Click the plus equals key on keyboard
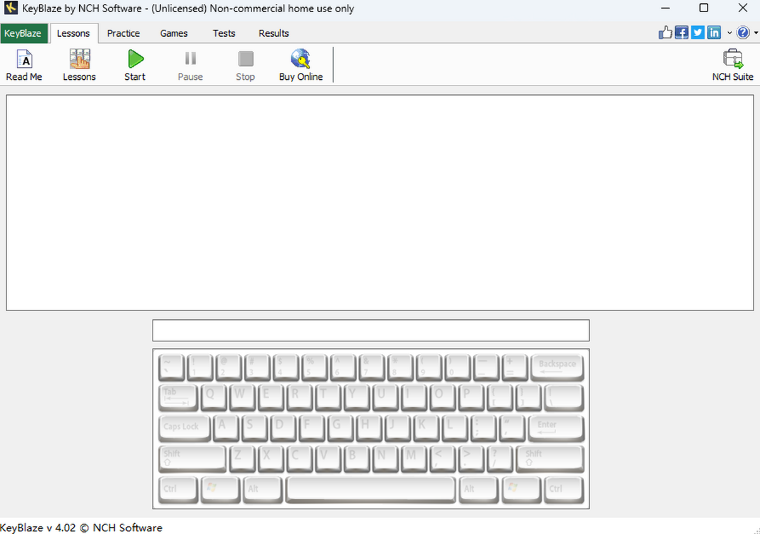The width and height of the screenshot is (760, 534). pyautogui.click(x=515, y=367)
